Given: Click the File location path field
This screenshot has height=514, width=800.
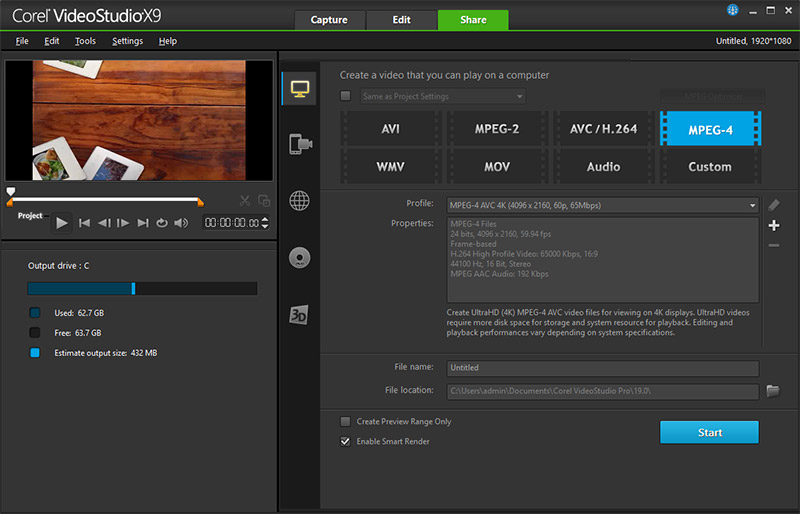Looking at the screenshot, I should click(x=603, y=391).
